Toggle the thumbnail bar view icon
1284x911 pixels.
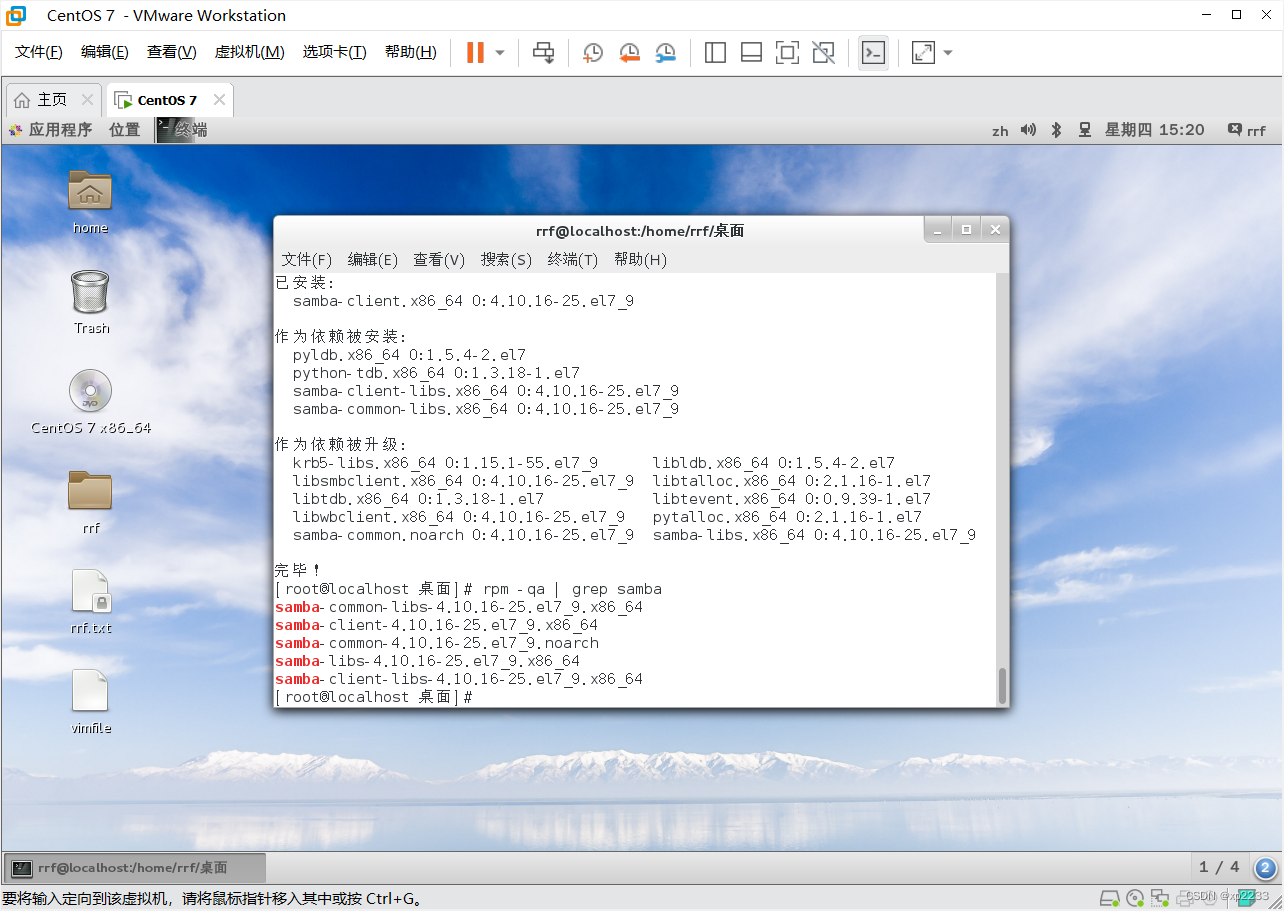click(751, 52)
